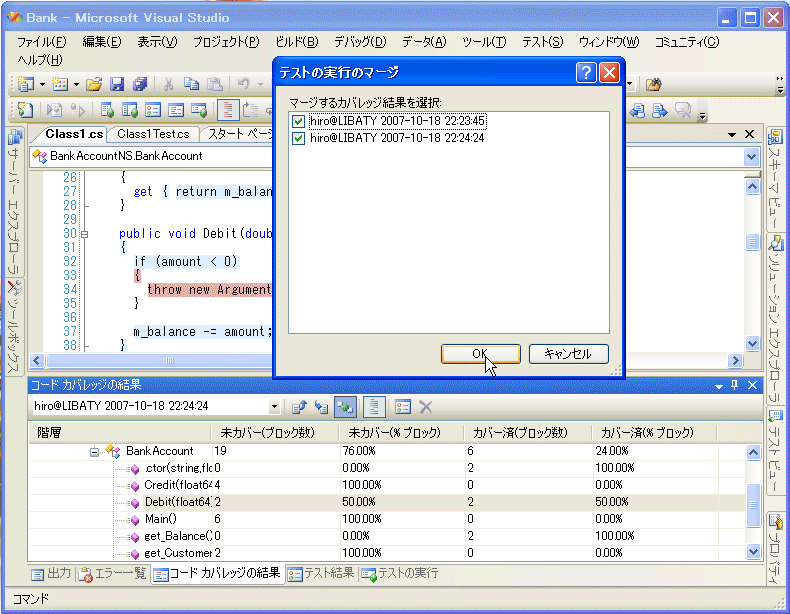790x614 pixels.
Task: Open the test toolbar overflow options
Action: click(x=703, y=116)
